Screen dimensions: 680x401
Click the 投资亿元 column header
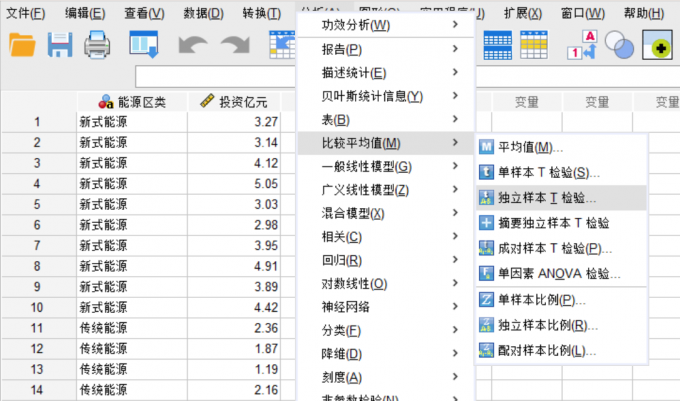[x=234, y=101]
